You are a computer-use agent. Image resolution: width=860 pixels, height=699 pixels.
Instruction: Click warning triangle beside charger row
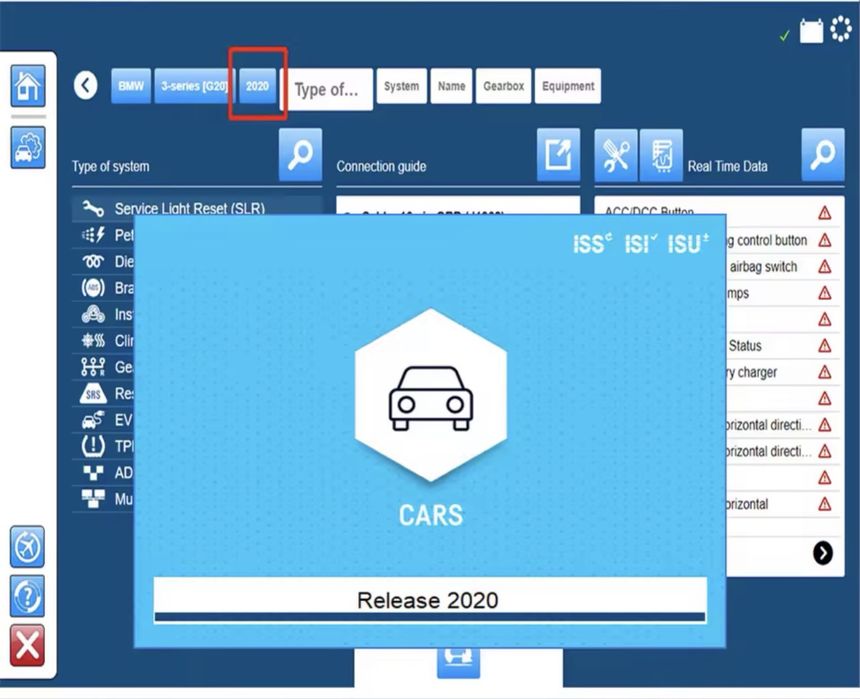pos(824,372)
